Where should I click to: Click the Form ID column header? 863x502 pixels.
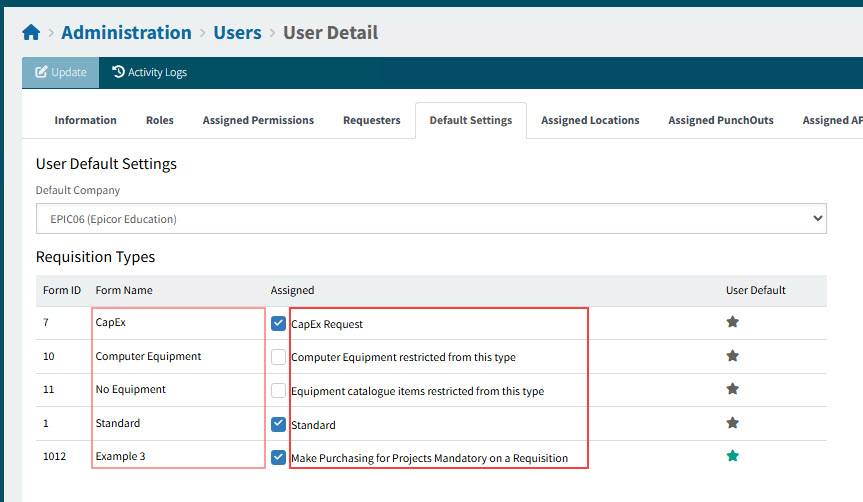tap(62, 290)
